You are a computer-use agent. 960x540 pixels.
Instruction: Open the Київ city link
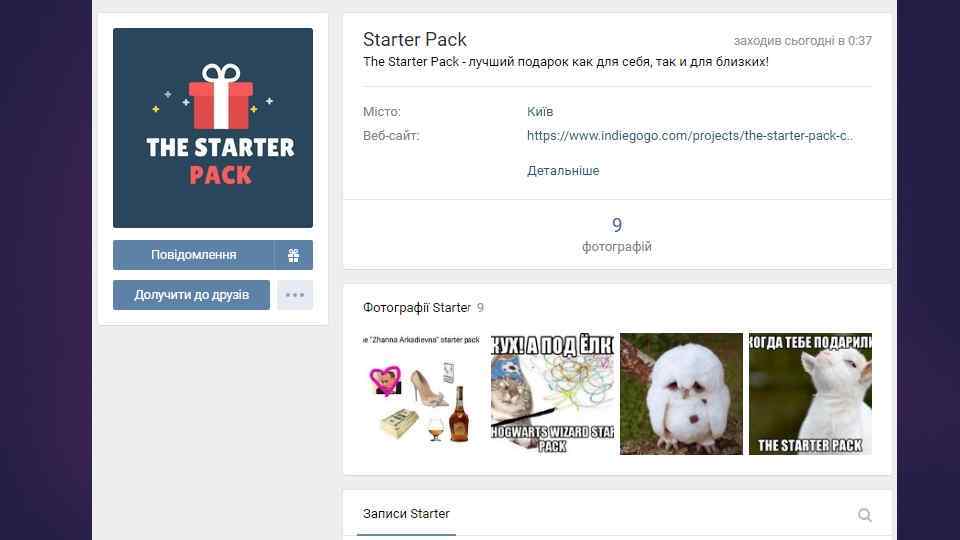coord(540,112)
